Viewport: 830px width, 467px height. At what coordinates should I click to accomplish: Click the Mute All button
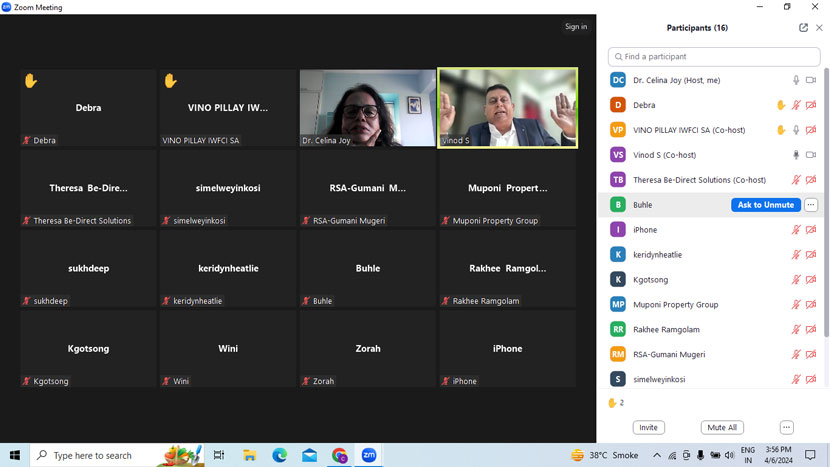(721, 427)
